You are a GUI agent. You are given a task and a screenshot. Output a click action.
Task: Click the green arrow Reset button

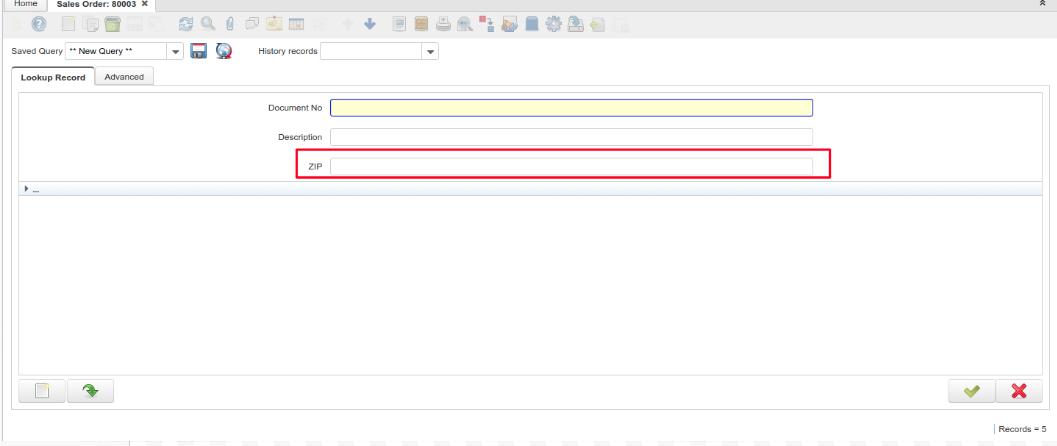pos(90,391)
